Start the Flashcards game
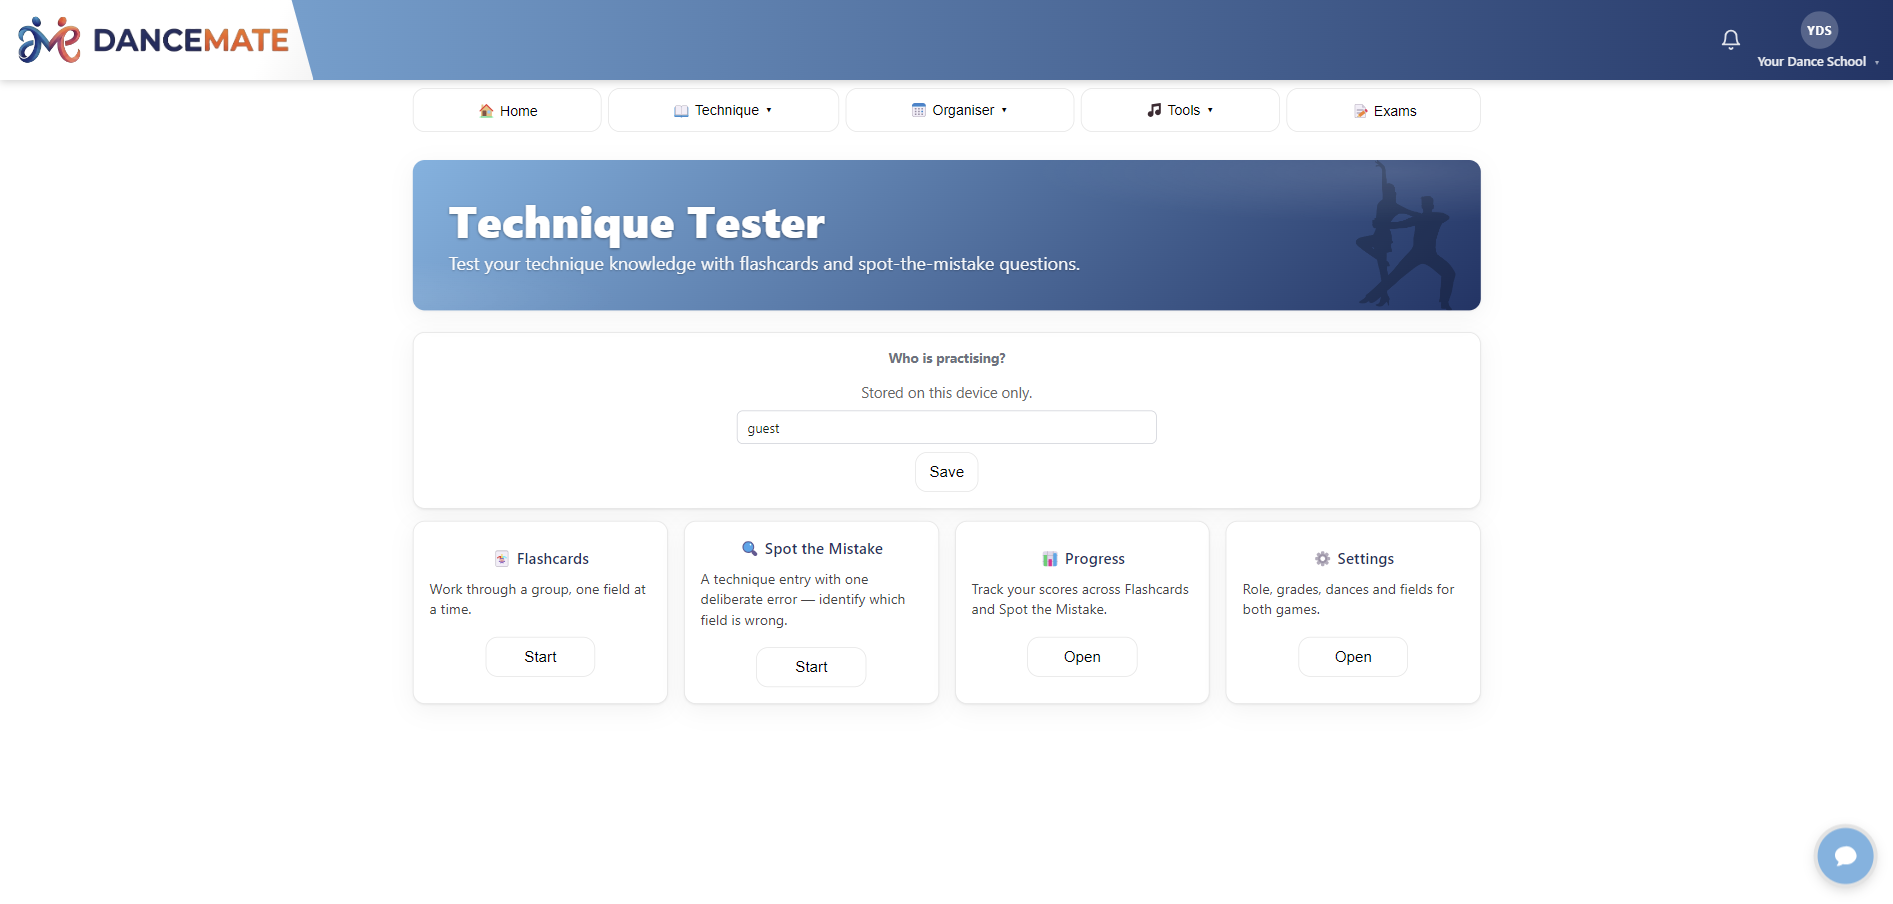Screen dimensions: 1893x904 pos(540,657)
